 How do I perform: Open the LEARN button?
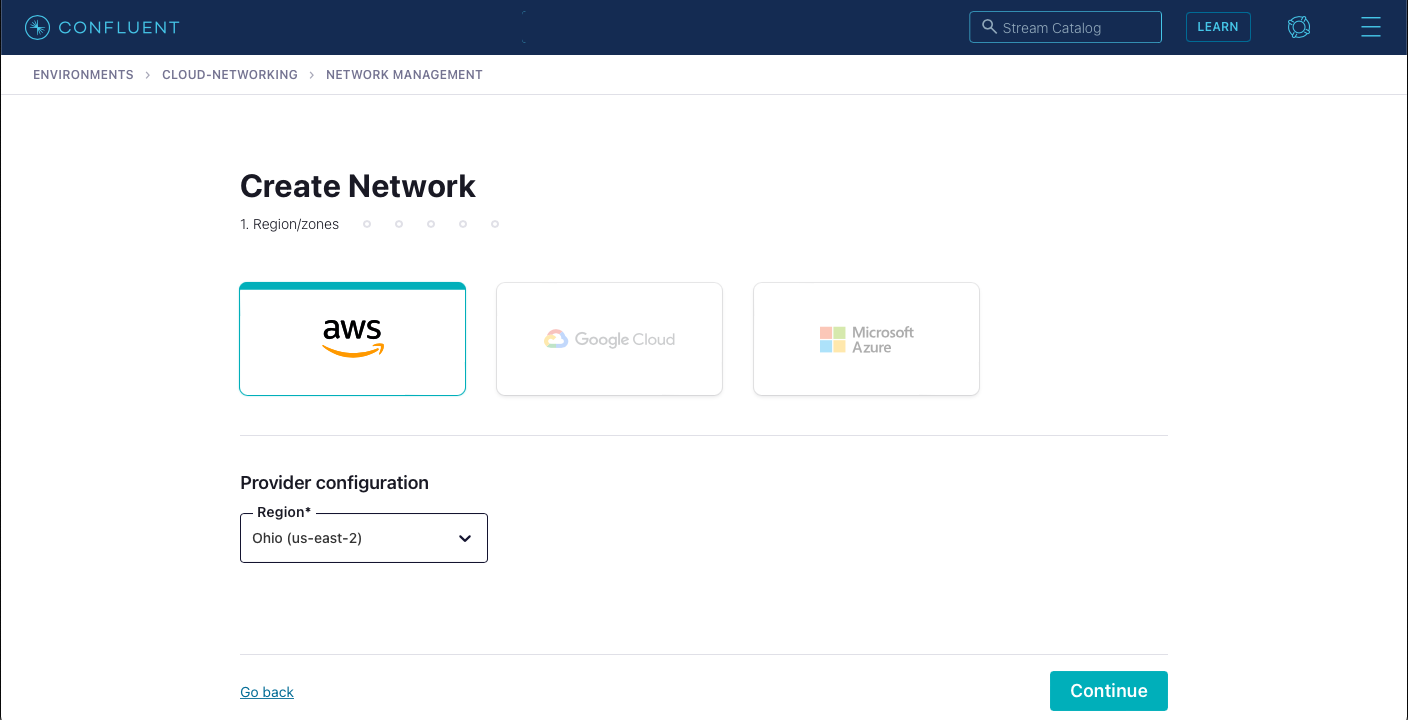tap(1218, 27)
